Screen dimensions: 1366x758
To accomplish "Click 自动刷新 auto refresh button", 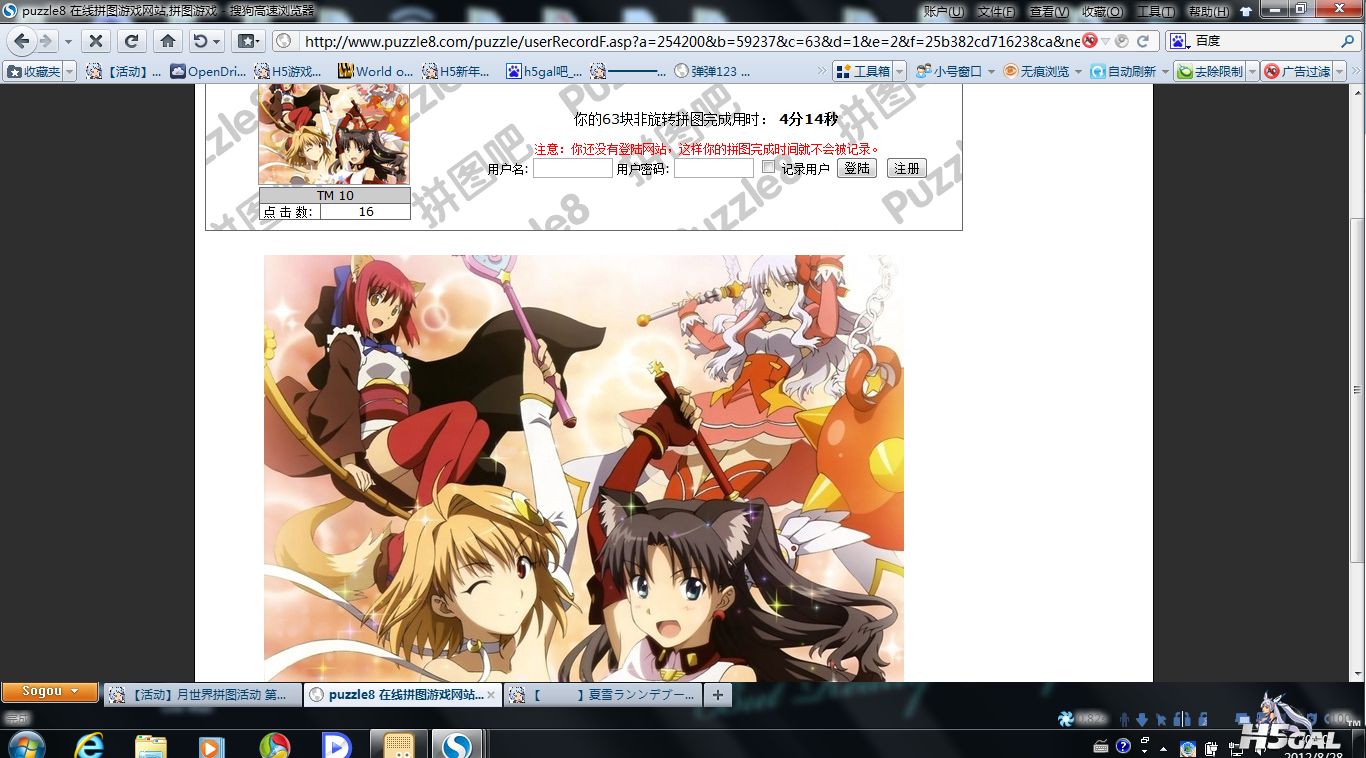I will (x=1124, y=71).
